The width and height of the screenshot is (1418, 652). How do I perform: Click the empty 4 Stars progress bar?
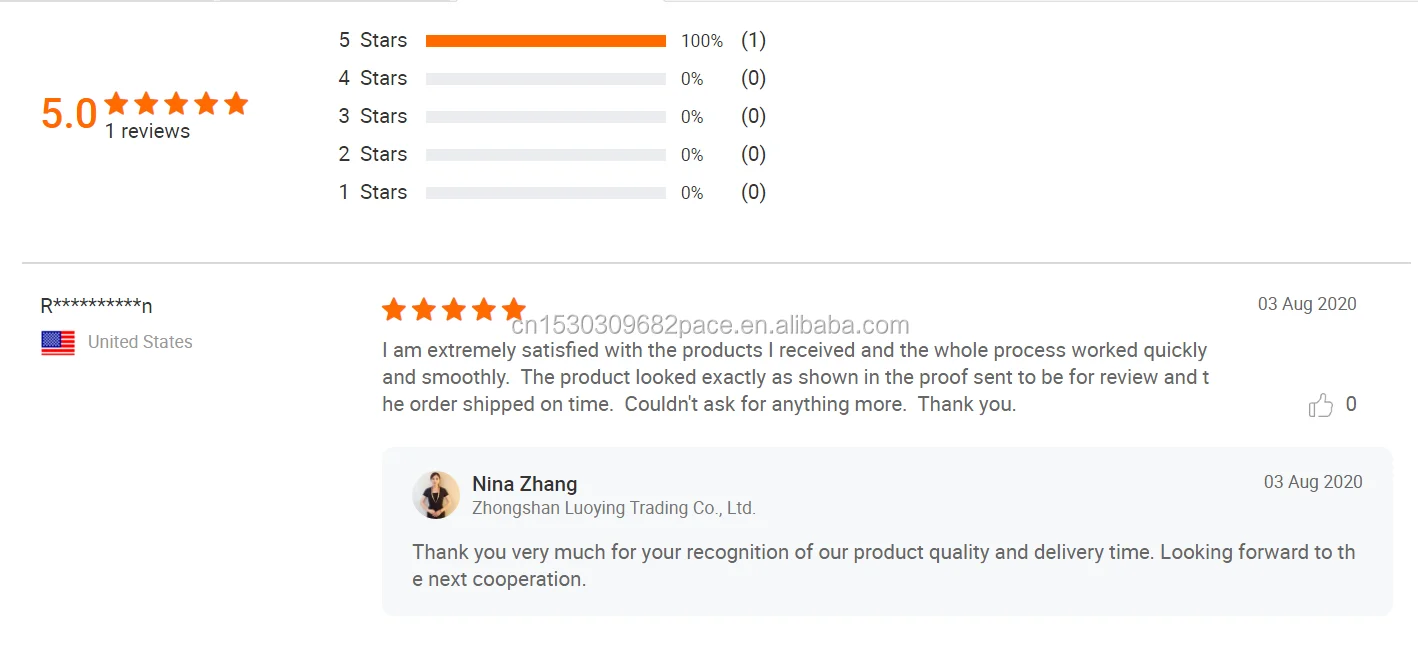click(x=545, y=79)
